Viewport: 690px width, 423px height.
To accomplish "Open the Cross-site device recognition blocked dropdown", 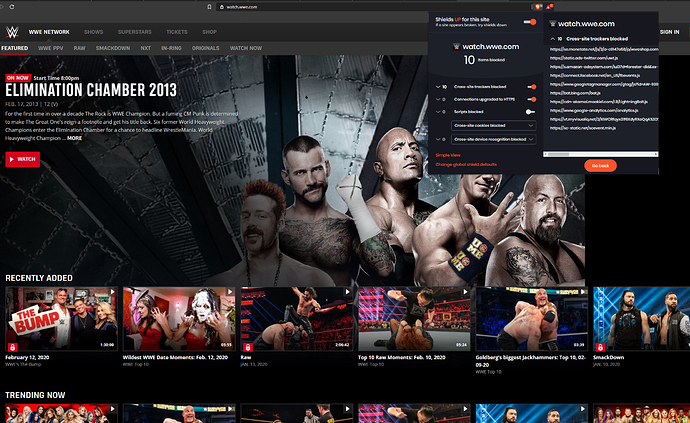I will (493, 139).
